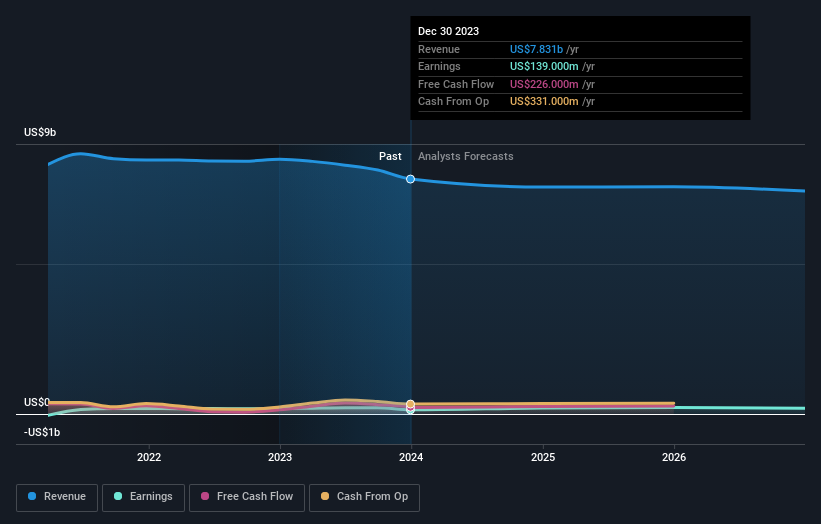
Task: Click the 2022 axis label
Action: [149, 457]
